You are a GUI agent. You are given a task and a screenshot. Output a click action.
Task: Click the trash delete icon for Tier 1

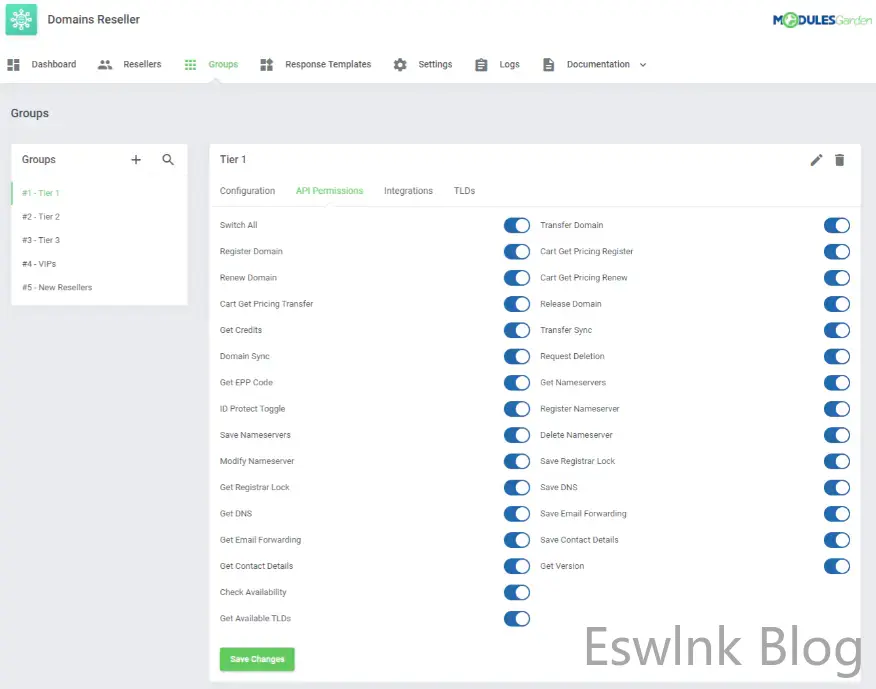click(839, 160)
